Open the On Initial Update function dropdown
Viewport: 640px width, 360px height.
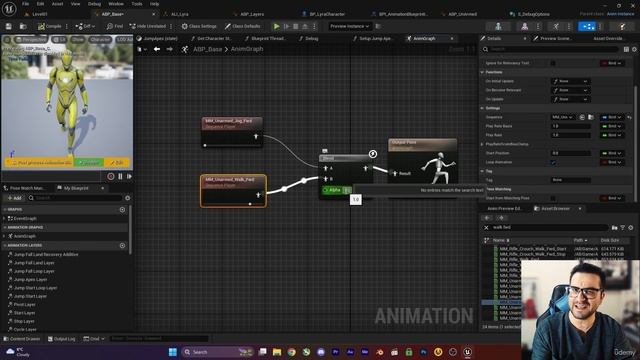570,81
